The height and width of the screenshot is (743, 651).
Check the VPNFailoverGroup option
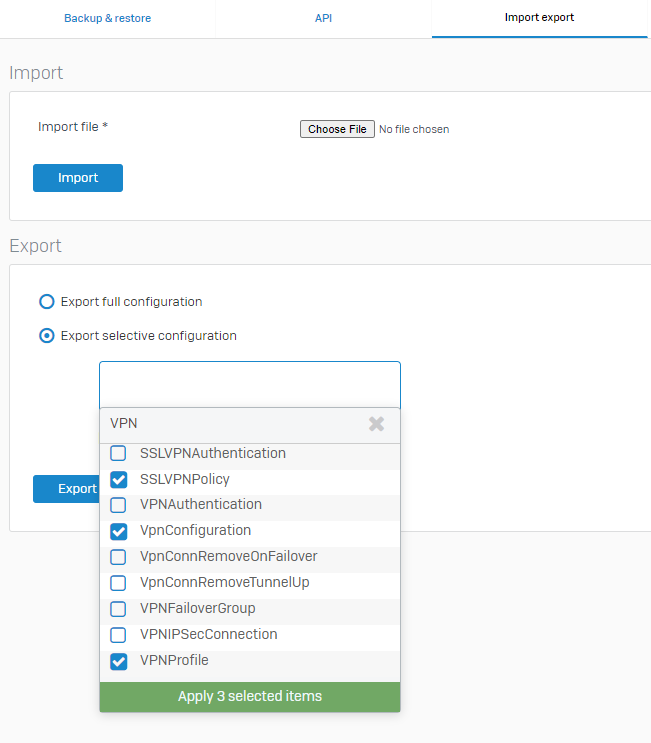click(118, 608)
